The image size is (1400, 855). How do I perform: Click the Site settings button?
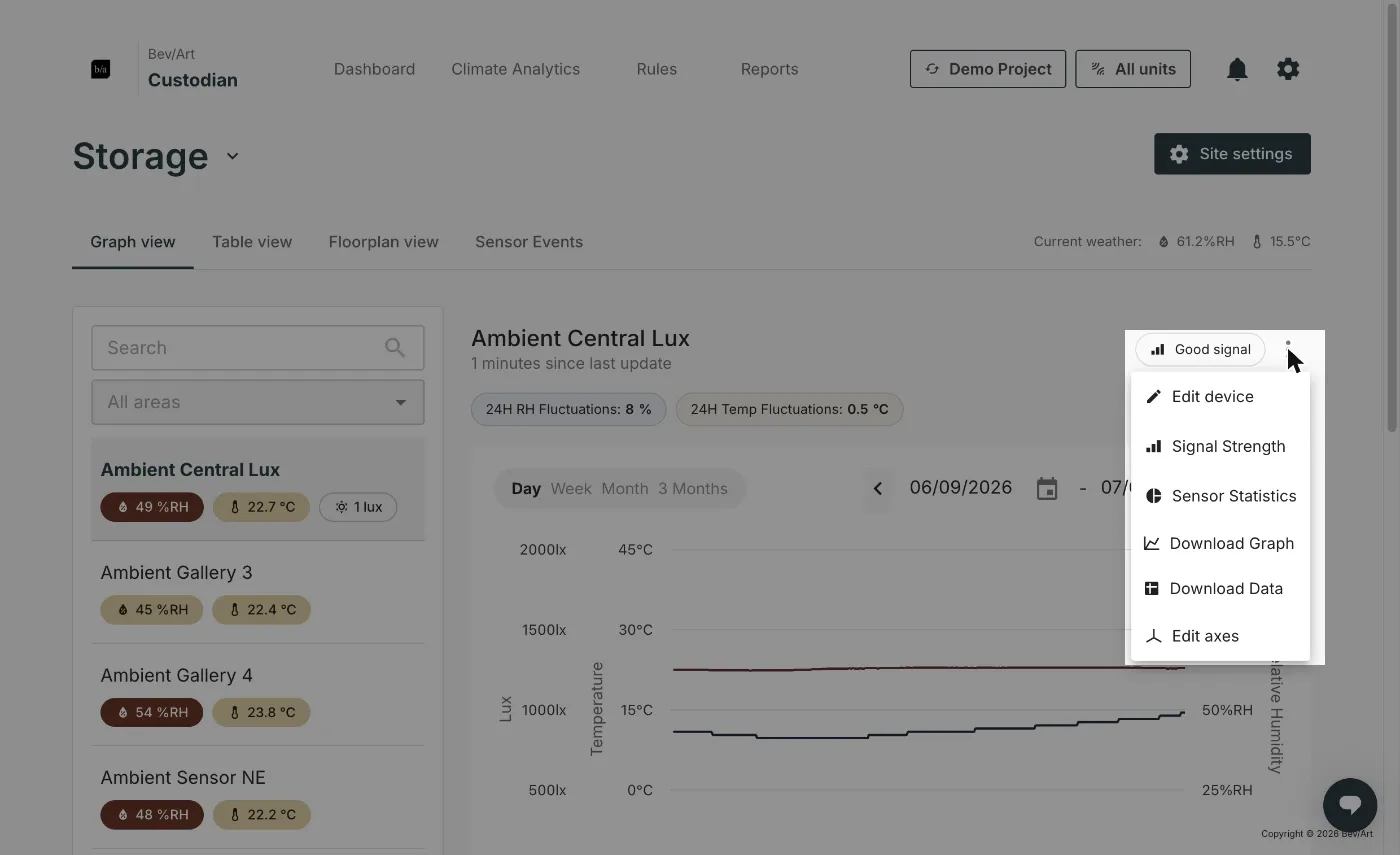pos(1232,154)
